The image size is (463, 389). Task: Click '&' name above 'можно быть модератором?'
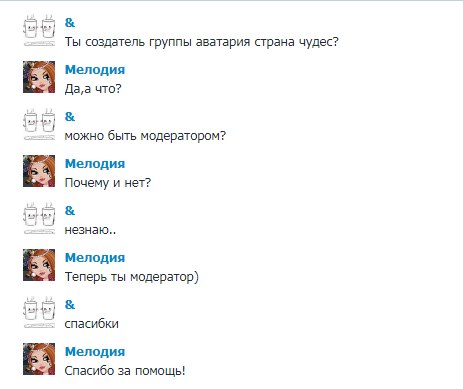(x=70, y=117)
